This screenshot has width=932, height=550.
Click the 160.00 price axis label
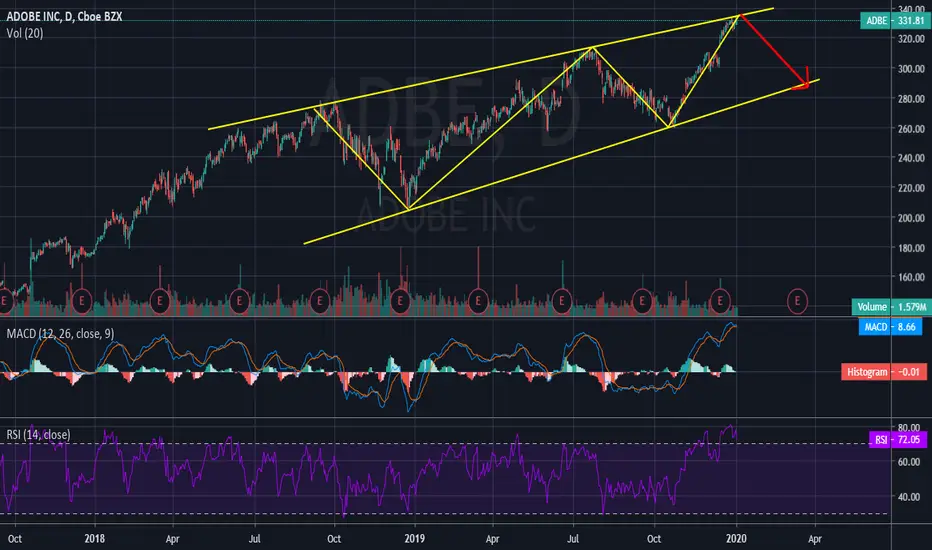click(x=911, y=277)
